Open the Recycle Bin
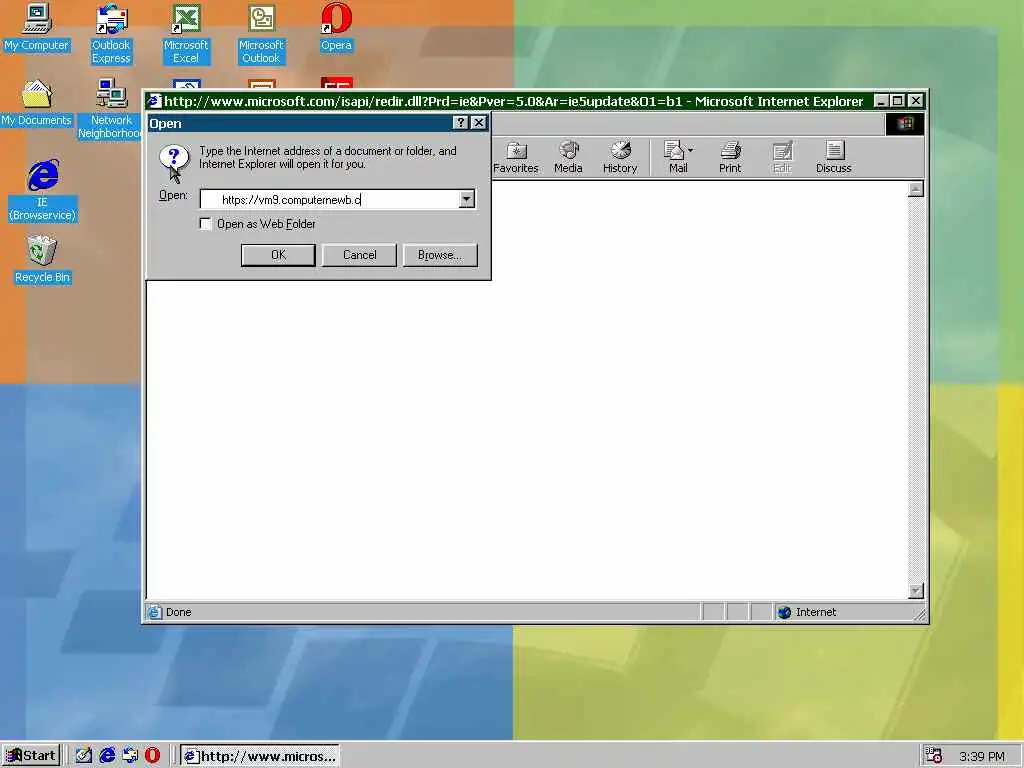This screenshot has height=768, width=1024. point(42,260)
